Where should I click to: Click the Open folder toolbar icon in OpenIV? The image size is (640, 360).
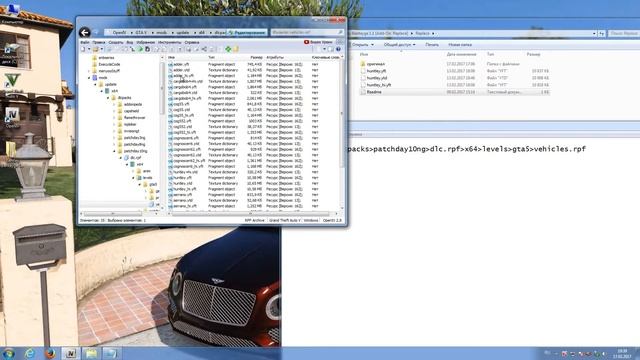(96, 49)
